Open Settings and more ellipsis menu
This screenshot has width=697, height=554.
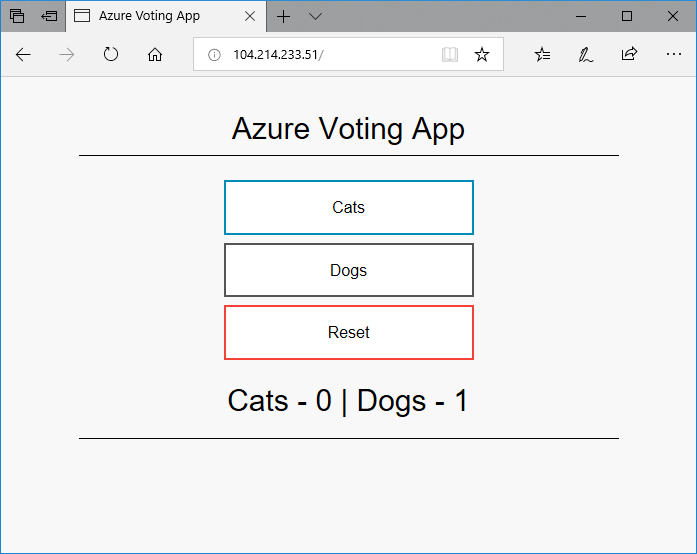pyautogui.click(x=673, y=54)
